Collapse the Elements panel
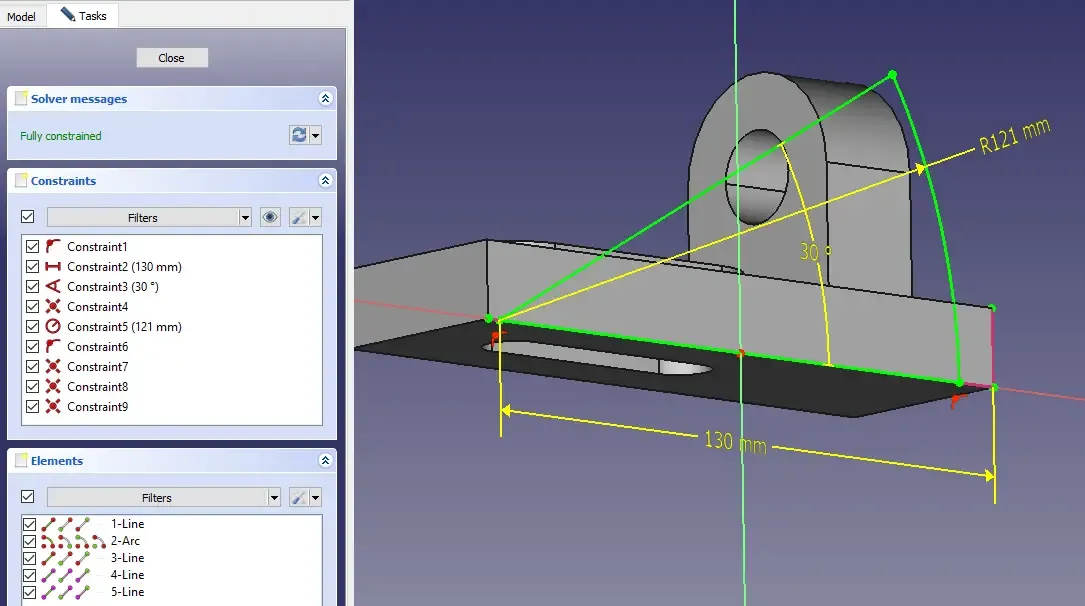 click(x=325, y=461)
